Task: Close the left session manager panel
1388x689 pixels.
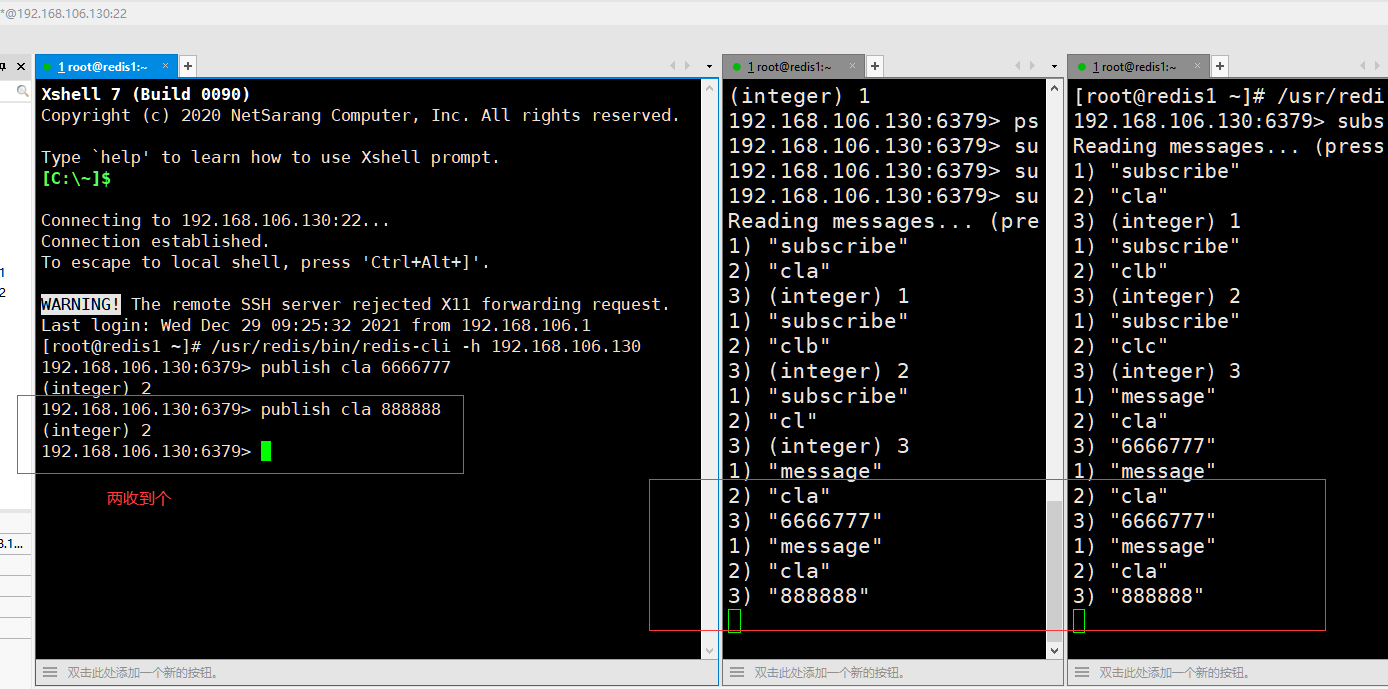Action: tap(22, 66)
